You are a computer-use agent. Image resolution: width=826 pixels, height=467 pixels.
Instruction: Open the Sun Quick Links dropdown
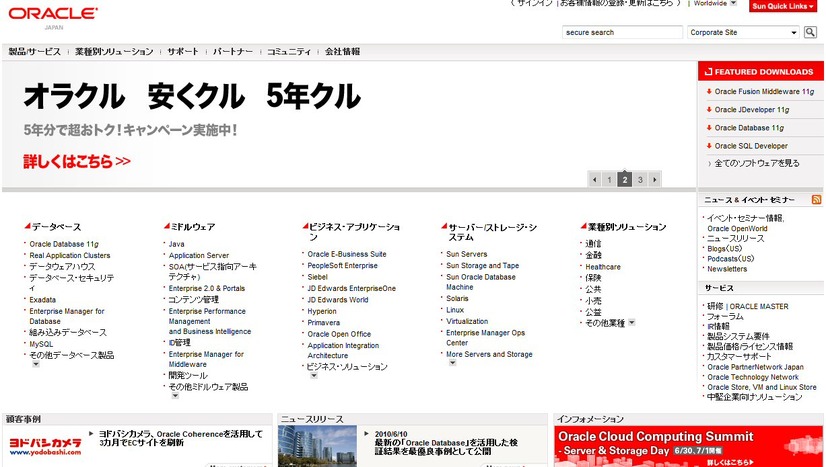tap(782, 6)
